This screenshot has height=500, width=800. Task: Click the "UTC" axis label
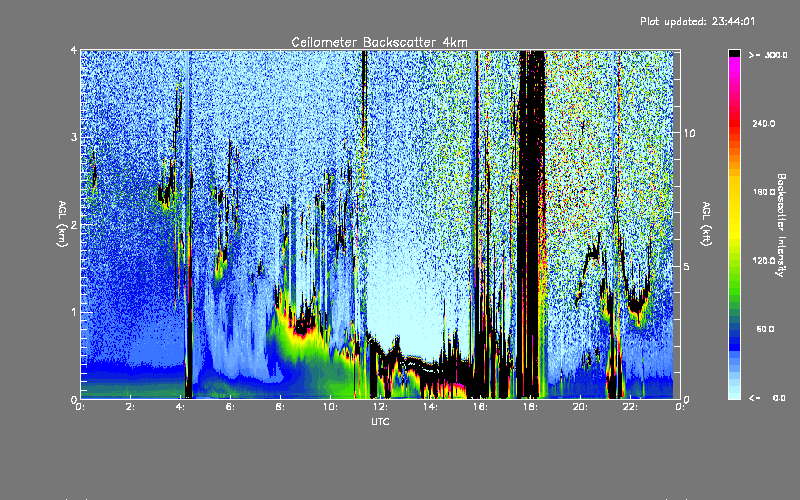(380, 421)
